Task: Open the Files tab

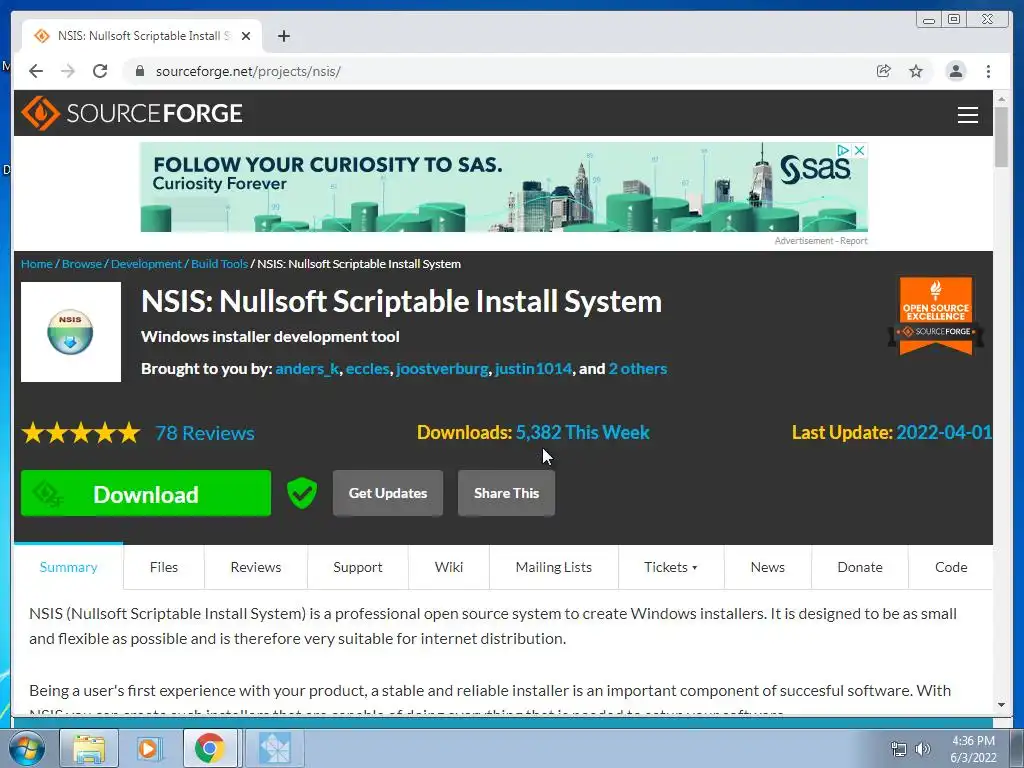Action: tap(163, 567)
